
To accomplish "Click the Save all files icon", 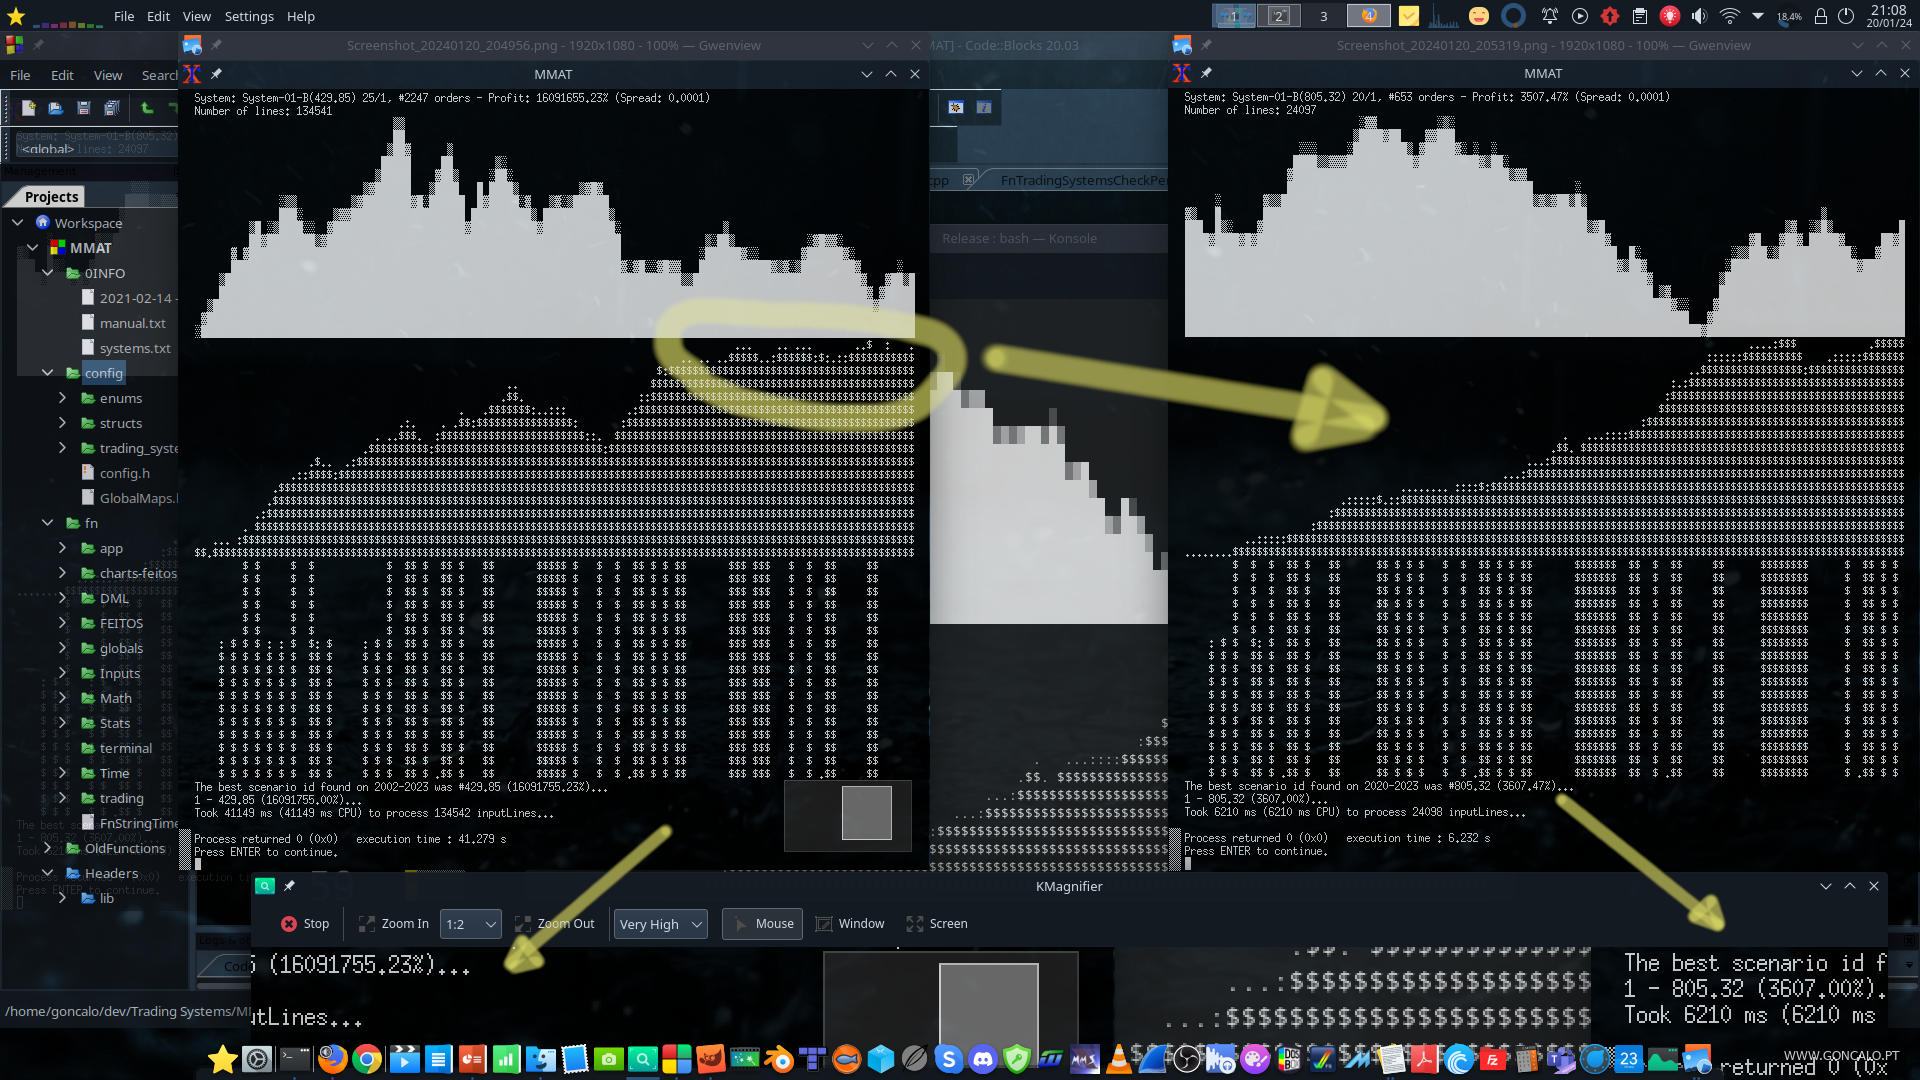I will (x=111, y=108).
